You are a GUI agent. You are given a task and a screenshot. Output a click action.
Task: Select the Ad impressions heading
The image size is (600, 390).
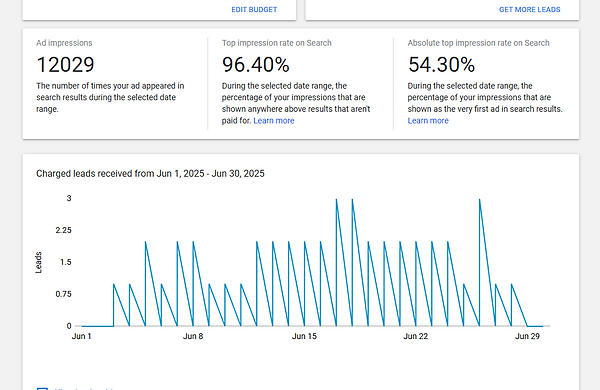(x=64, y=43)
